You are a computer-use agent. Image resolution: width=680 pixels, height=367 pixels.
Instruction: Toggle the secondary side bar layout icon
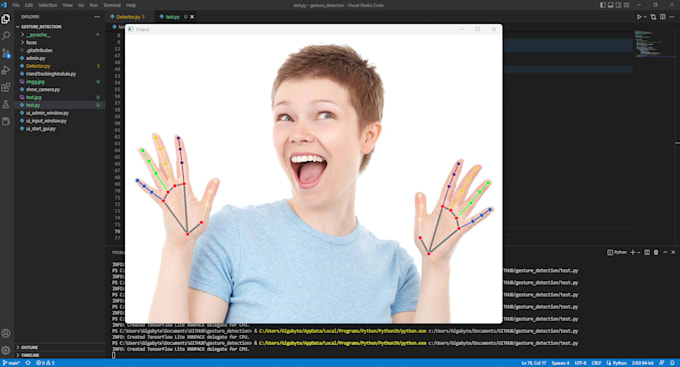point(618,5)
